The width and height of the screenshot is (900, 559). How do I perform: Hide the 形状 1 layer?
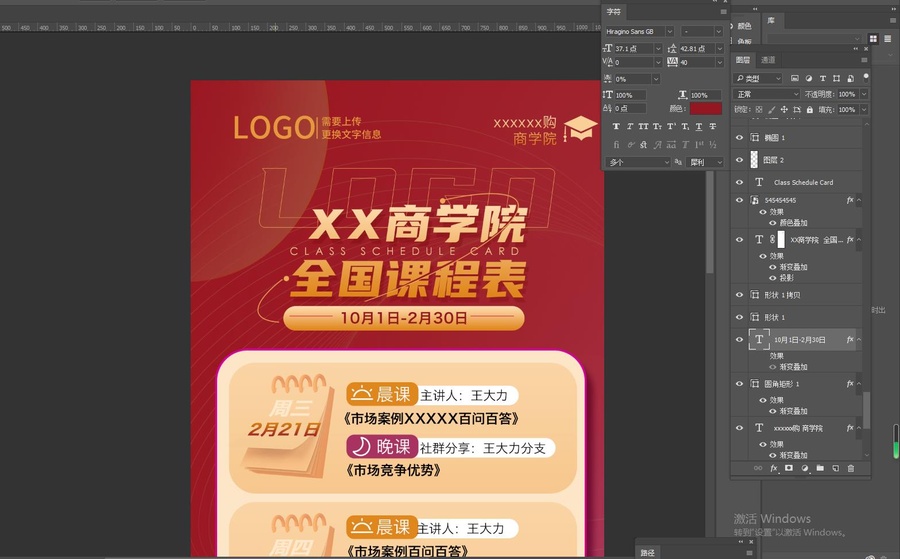coord(739,317)
